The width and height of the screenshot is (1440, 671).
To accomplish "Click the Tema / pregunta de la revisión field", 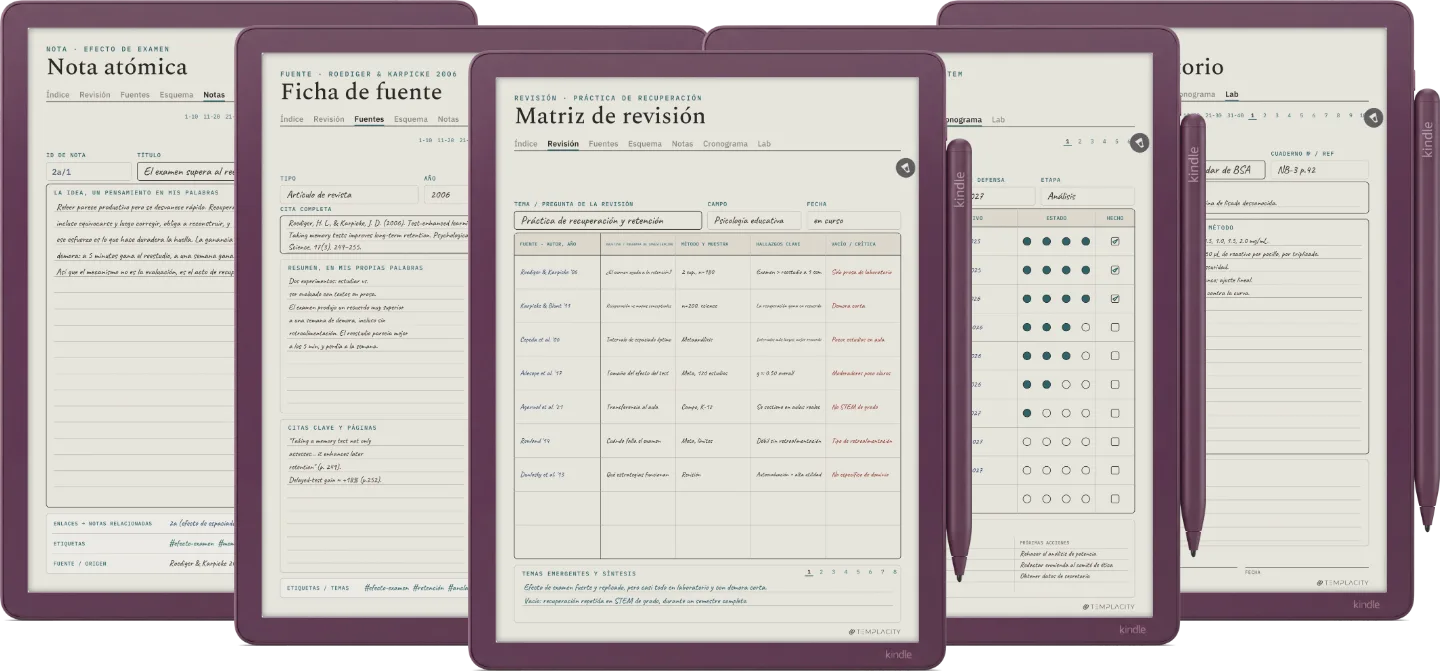I will (x=608, y=220).
